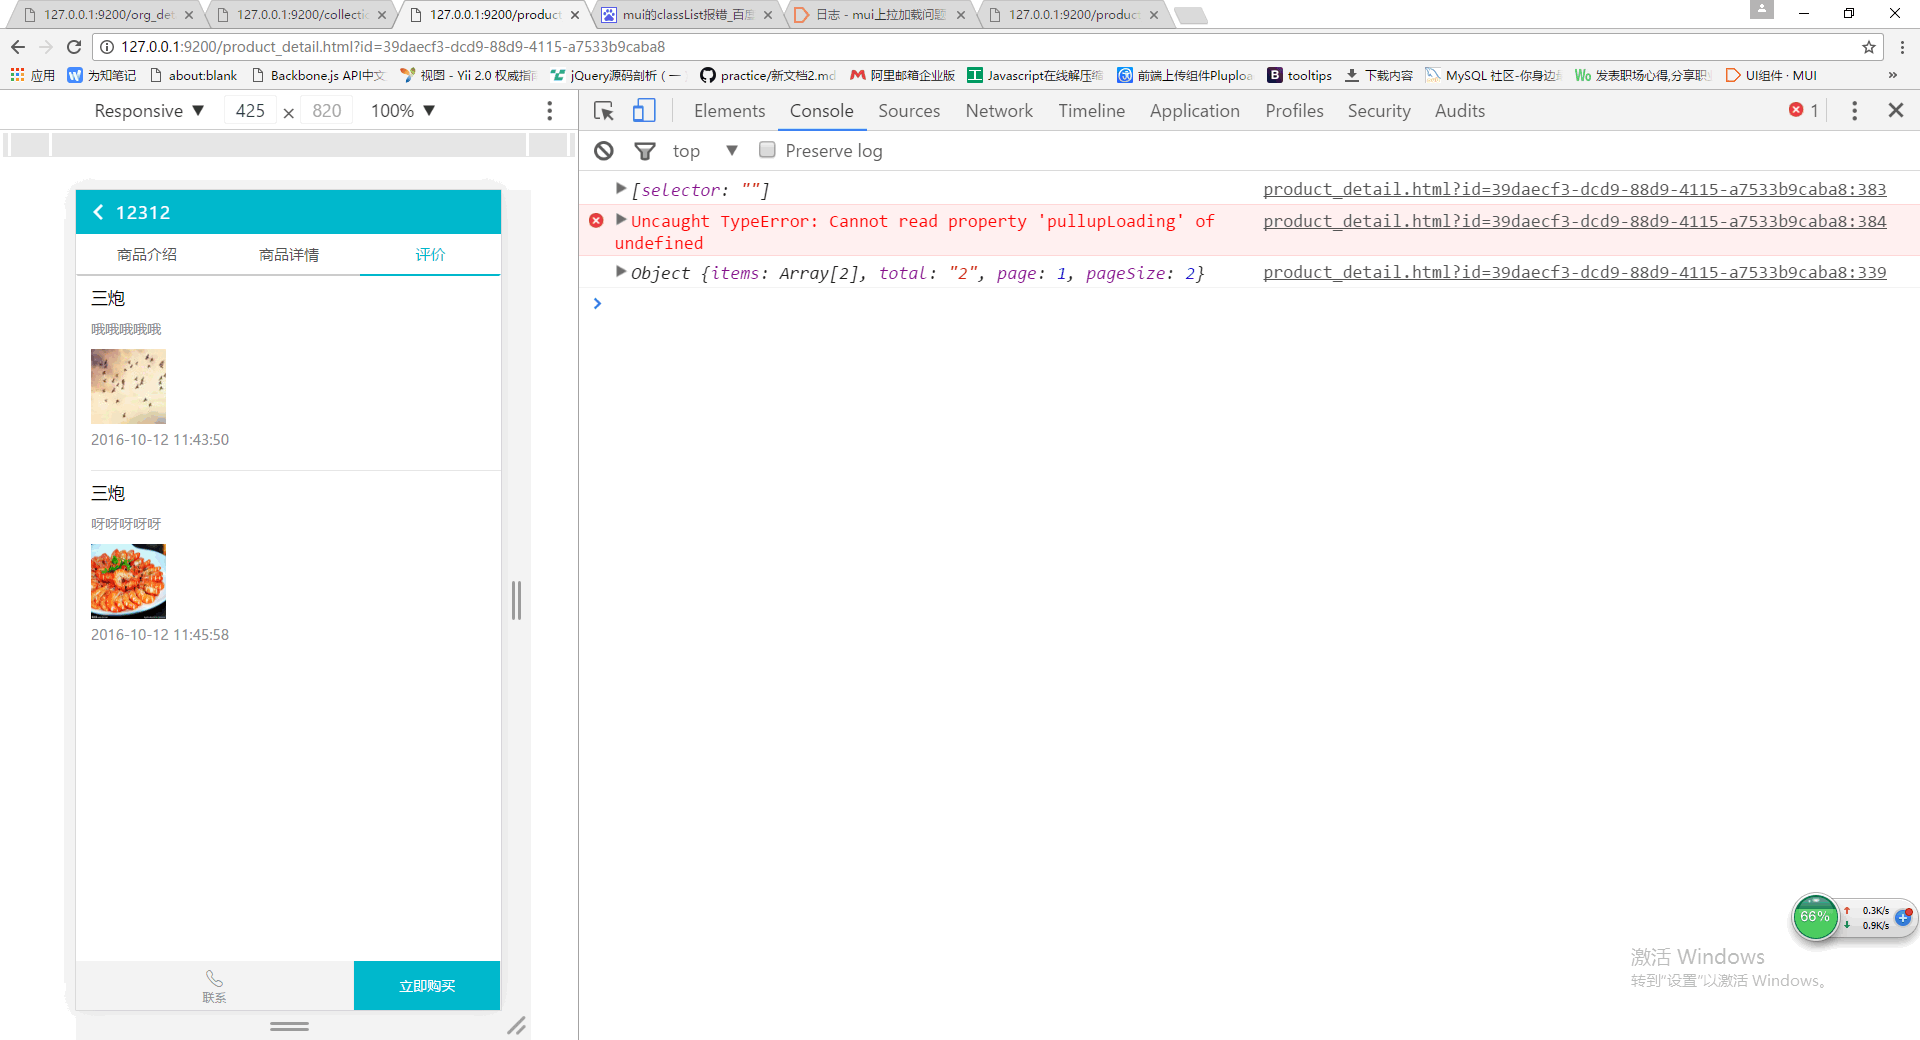Click the 立即购买 buy button
The width and height of the screenshot is (1920, 1040).
click(427, 986)
